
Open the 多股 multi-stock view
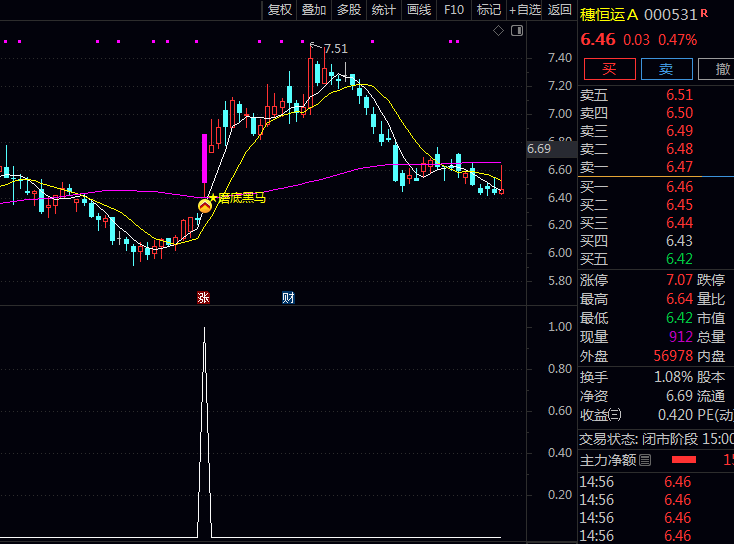point(348,10)
